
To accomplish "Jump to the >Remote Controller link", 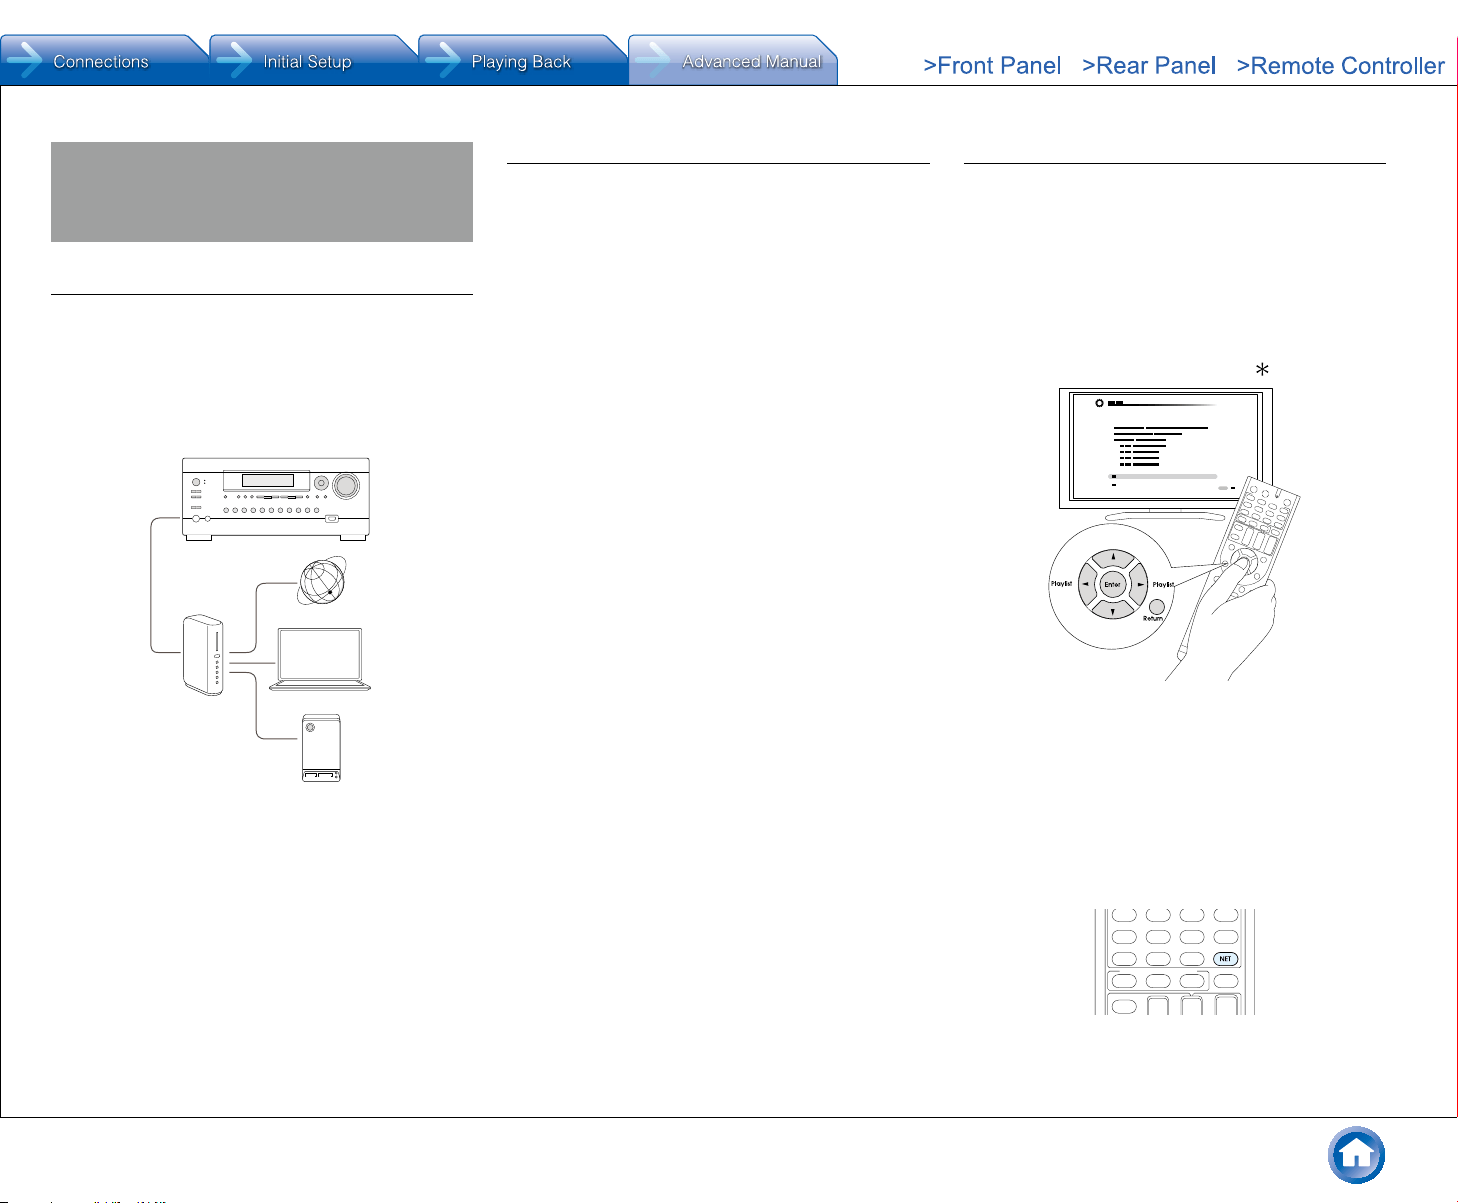I will tap(1341, 66).
